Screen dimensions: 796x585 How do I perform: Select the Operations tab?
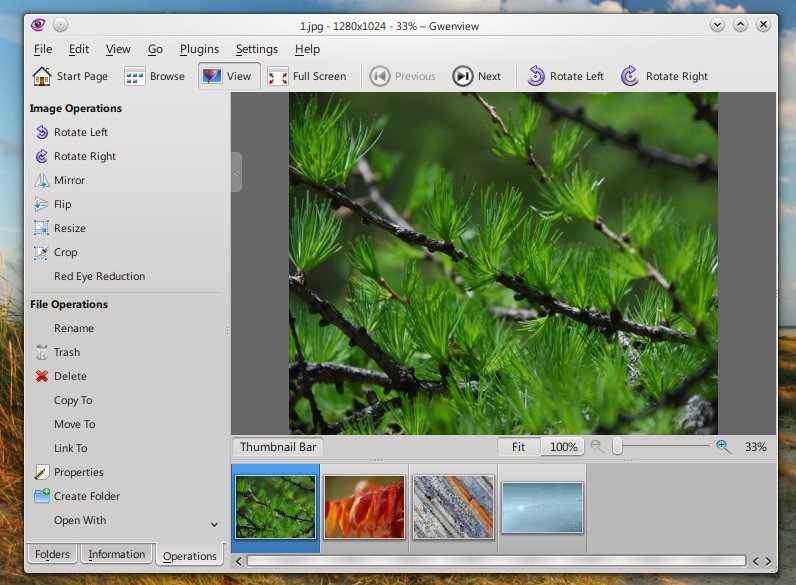click(190, 556)
